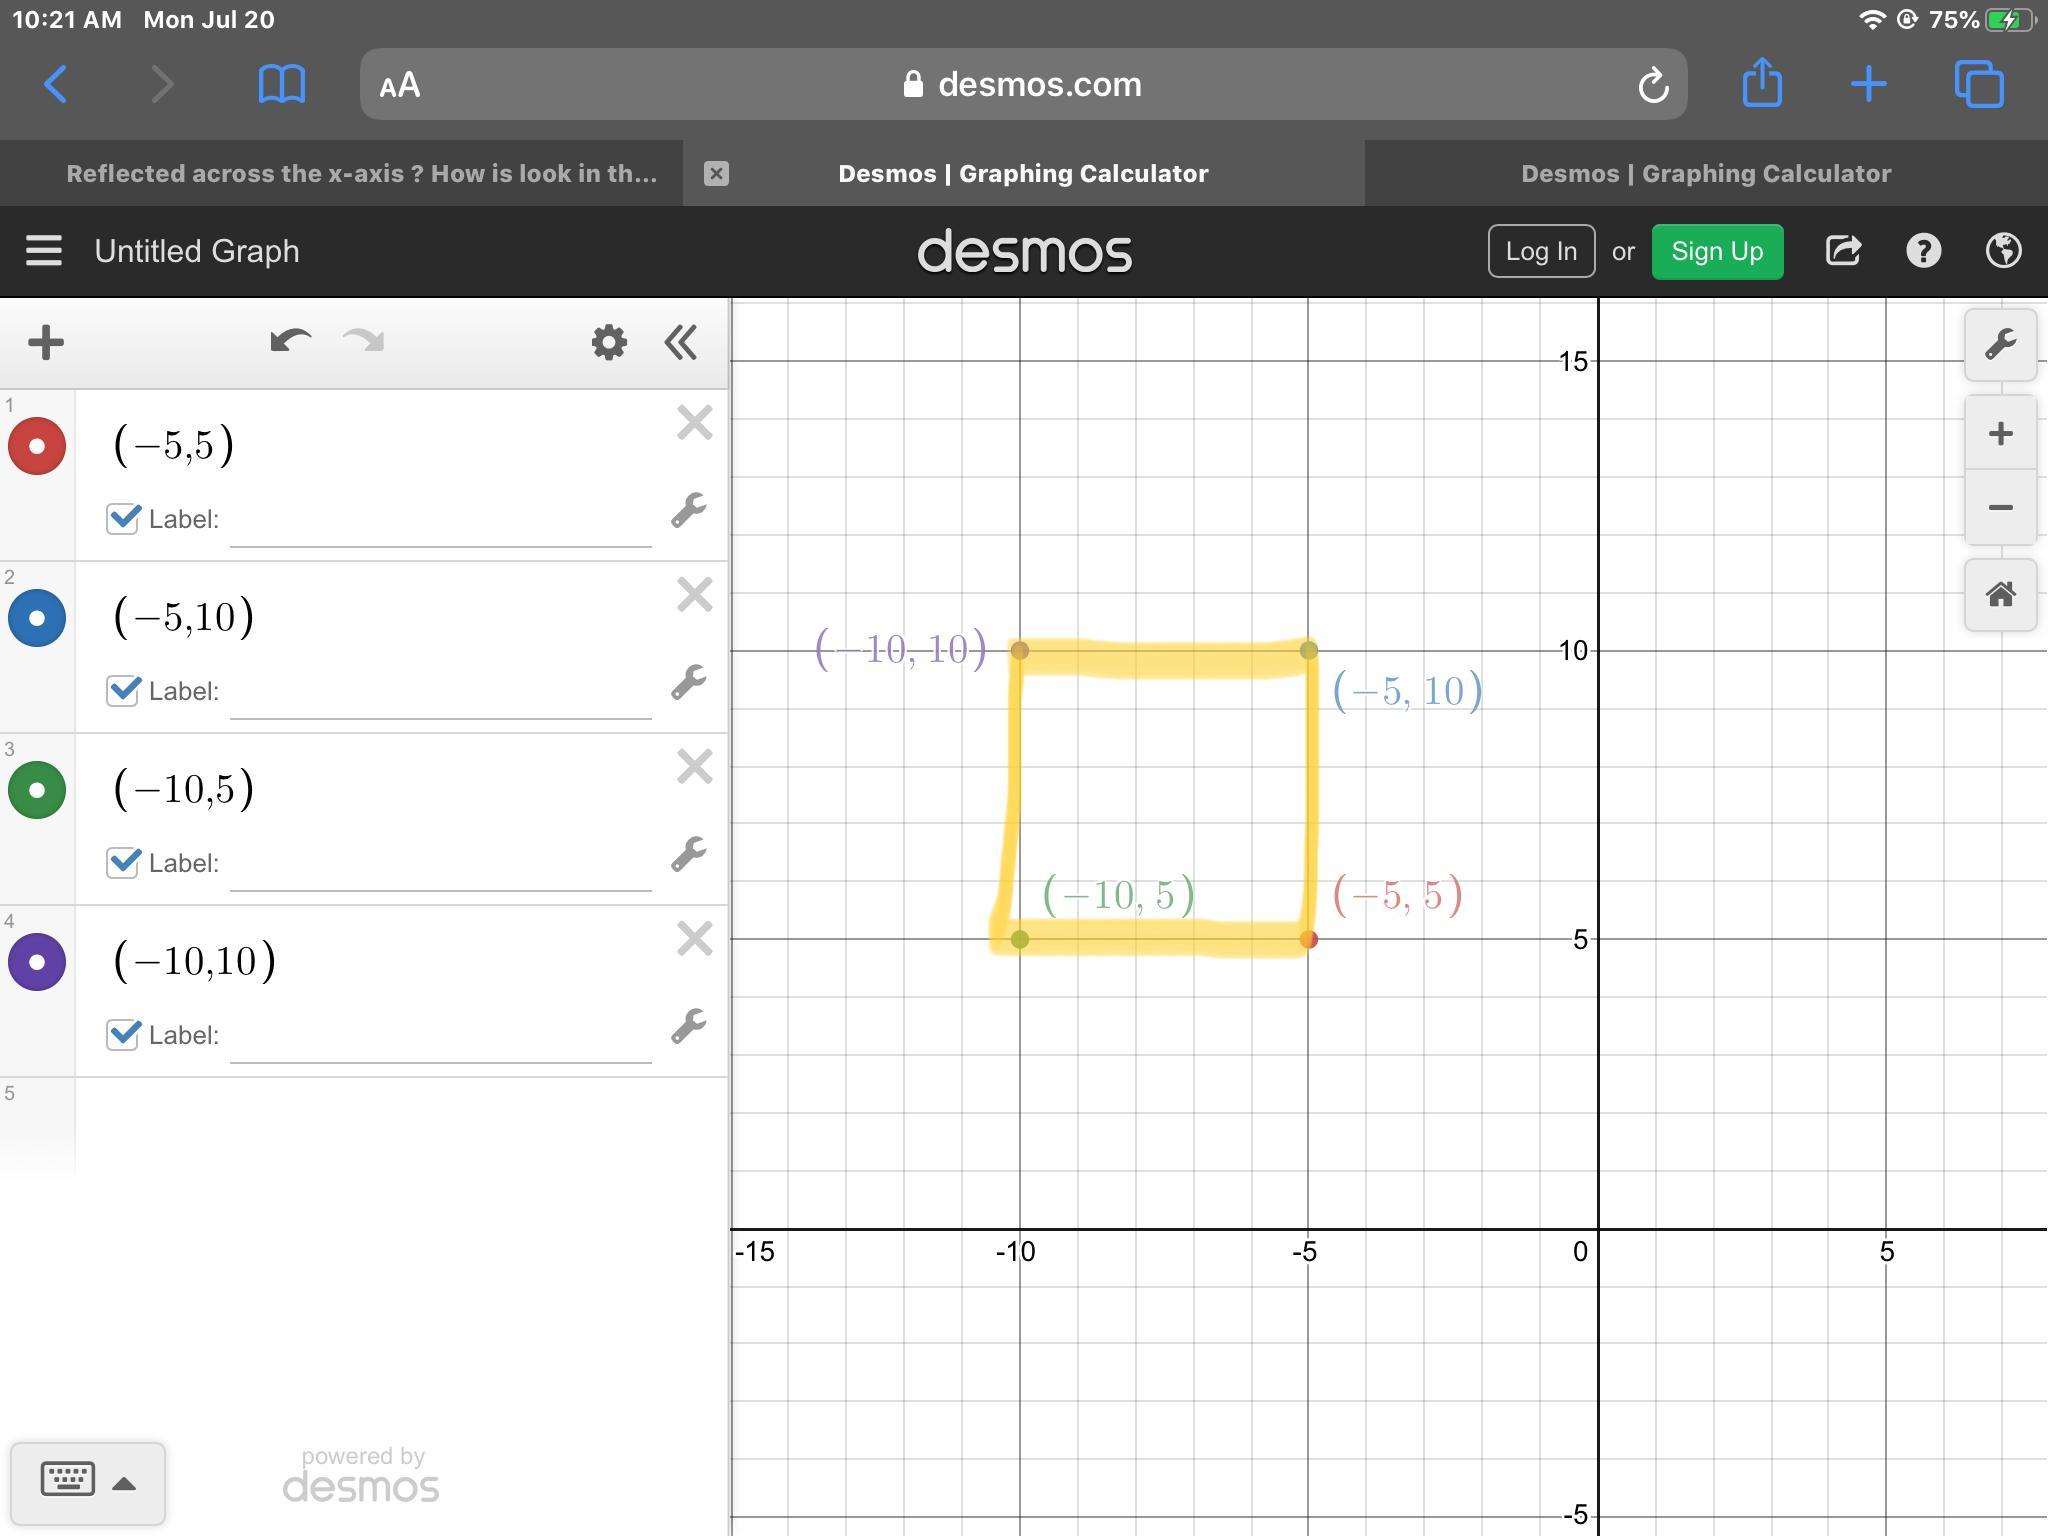Zoom in on the graph
The width and height of the screenshot is (2048, 1536).
(x=2000, y=434)
